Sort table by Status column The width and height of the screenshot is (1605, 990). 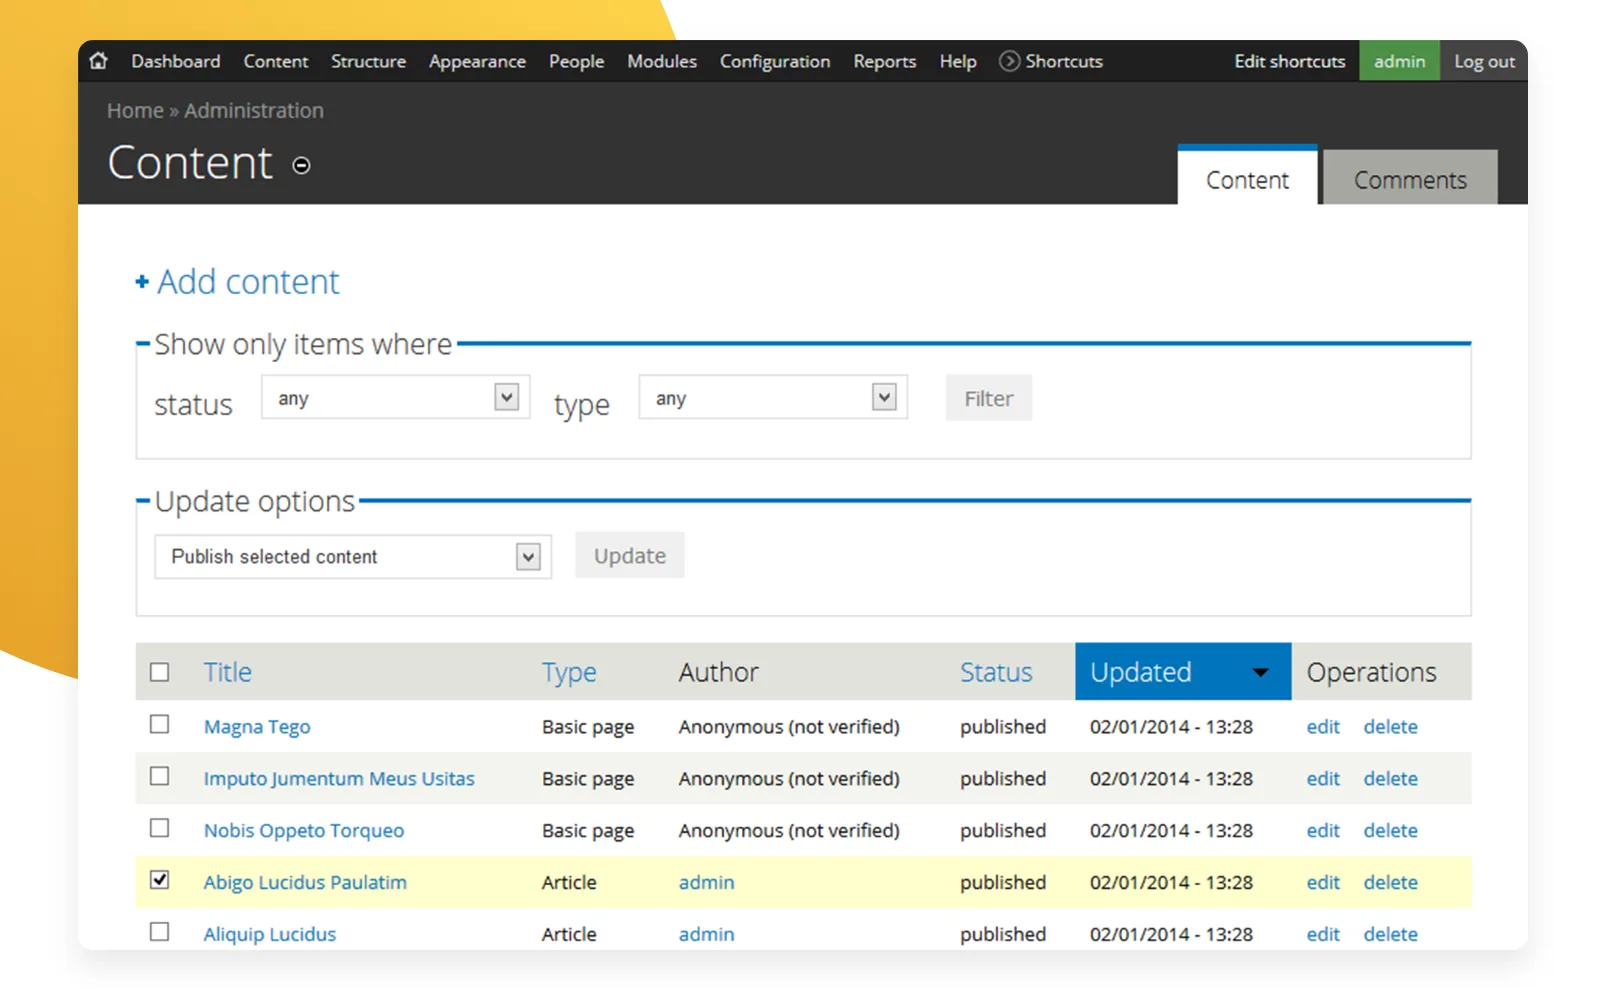click(996, 672)
